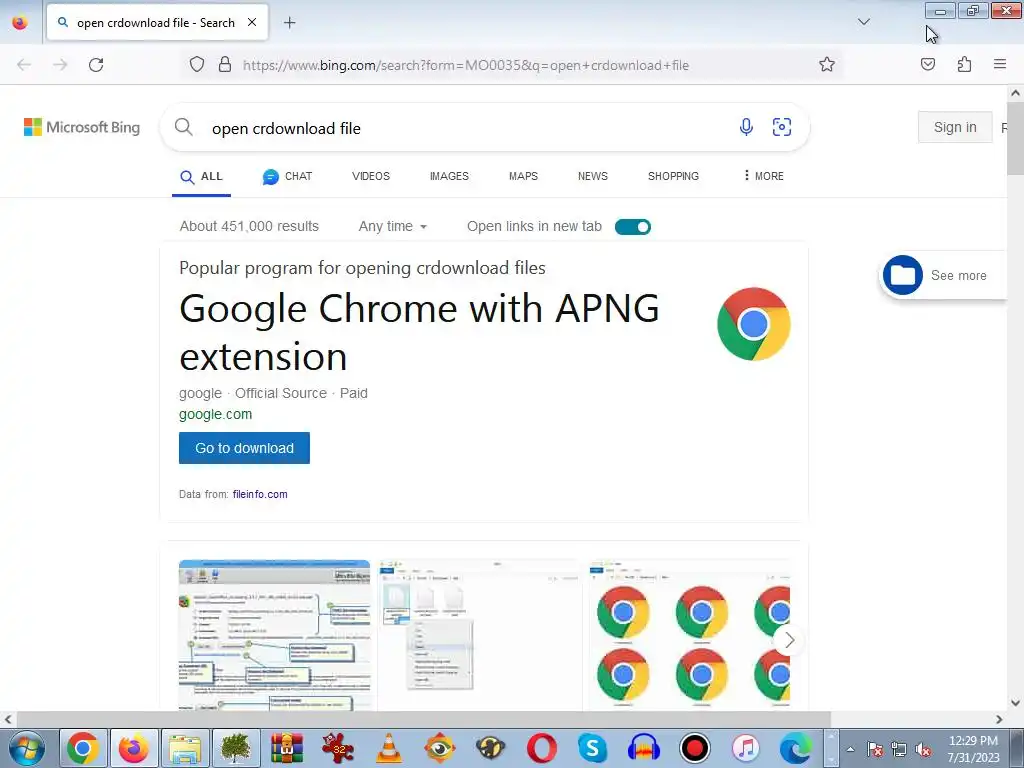Show hidden system tray icons arrow
The height and width of the screenshot is (768, 1024).
850,749
